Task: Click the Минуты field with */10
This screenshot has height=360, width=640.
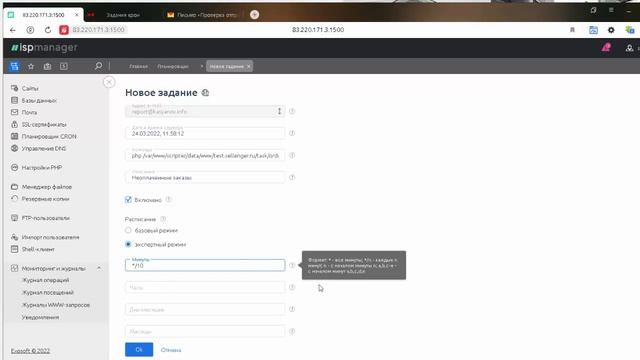Action: pyautogui.click(x=205, y=265)
